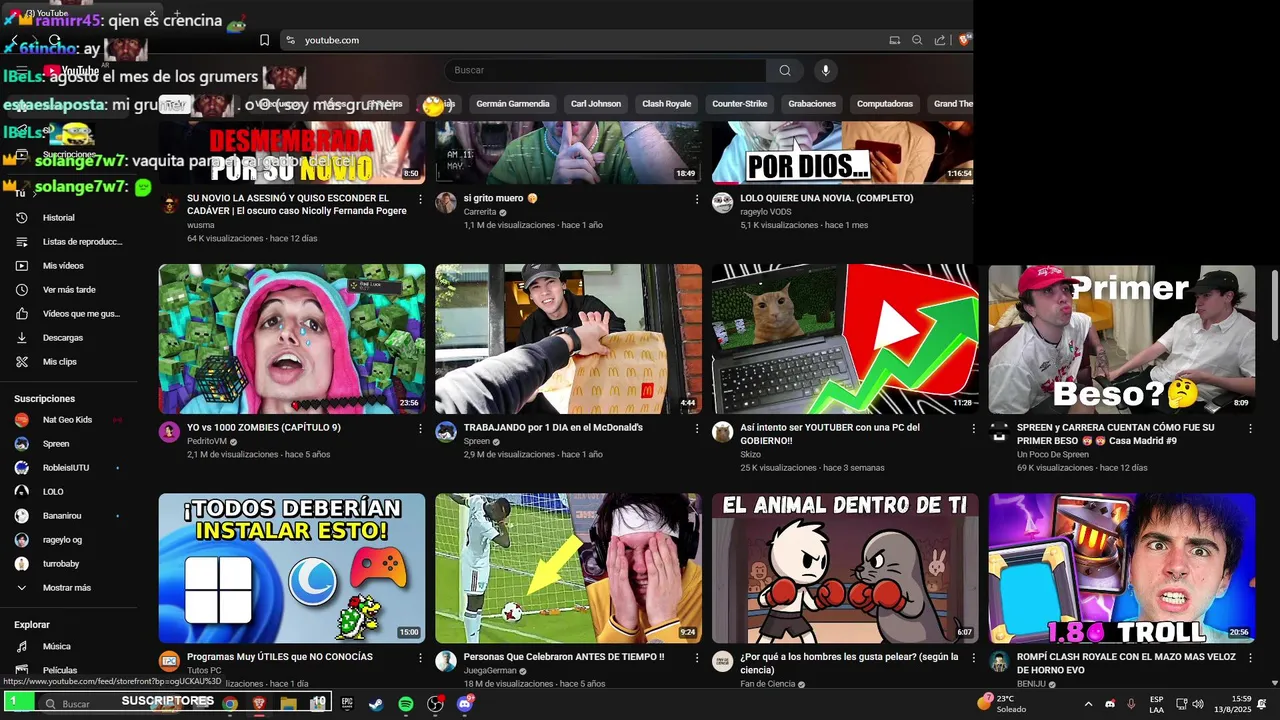Click the Carrerita channel avatar

coord(446,203)
